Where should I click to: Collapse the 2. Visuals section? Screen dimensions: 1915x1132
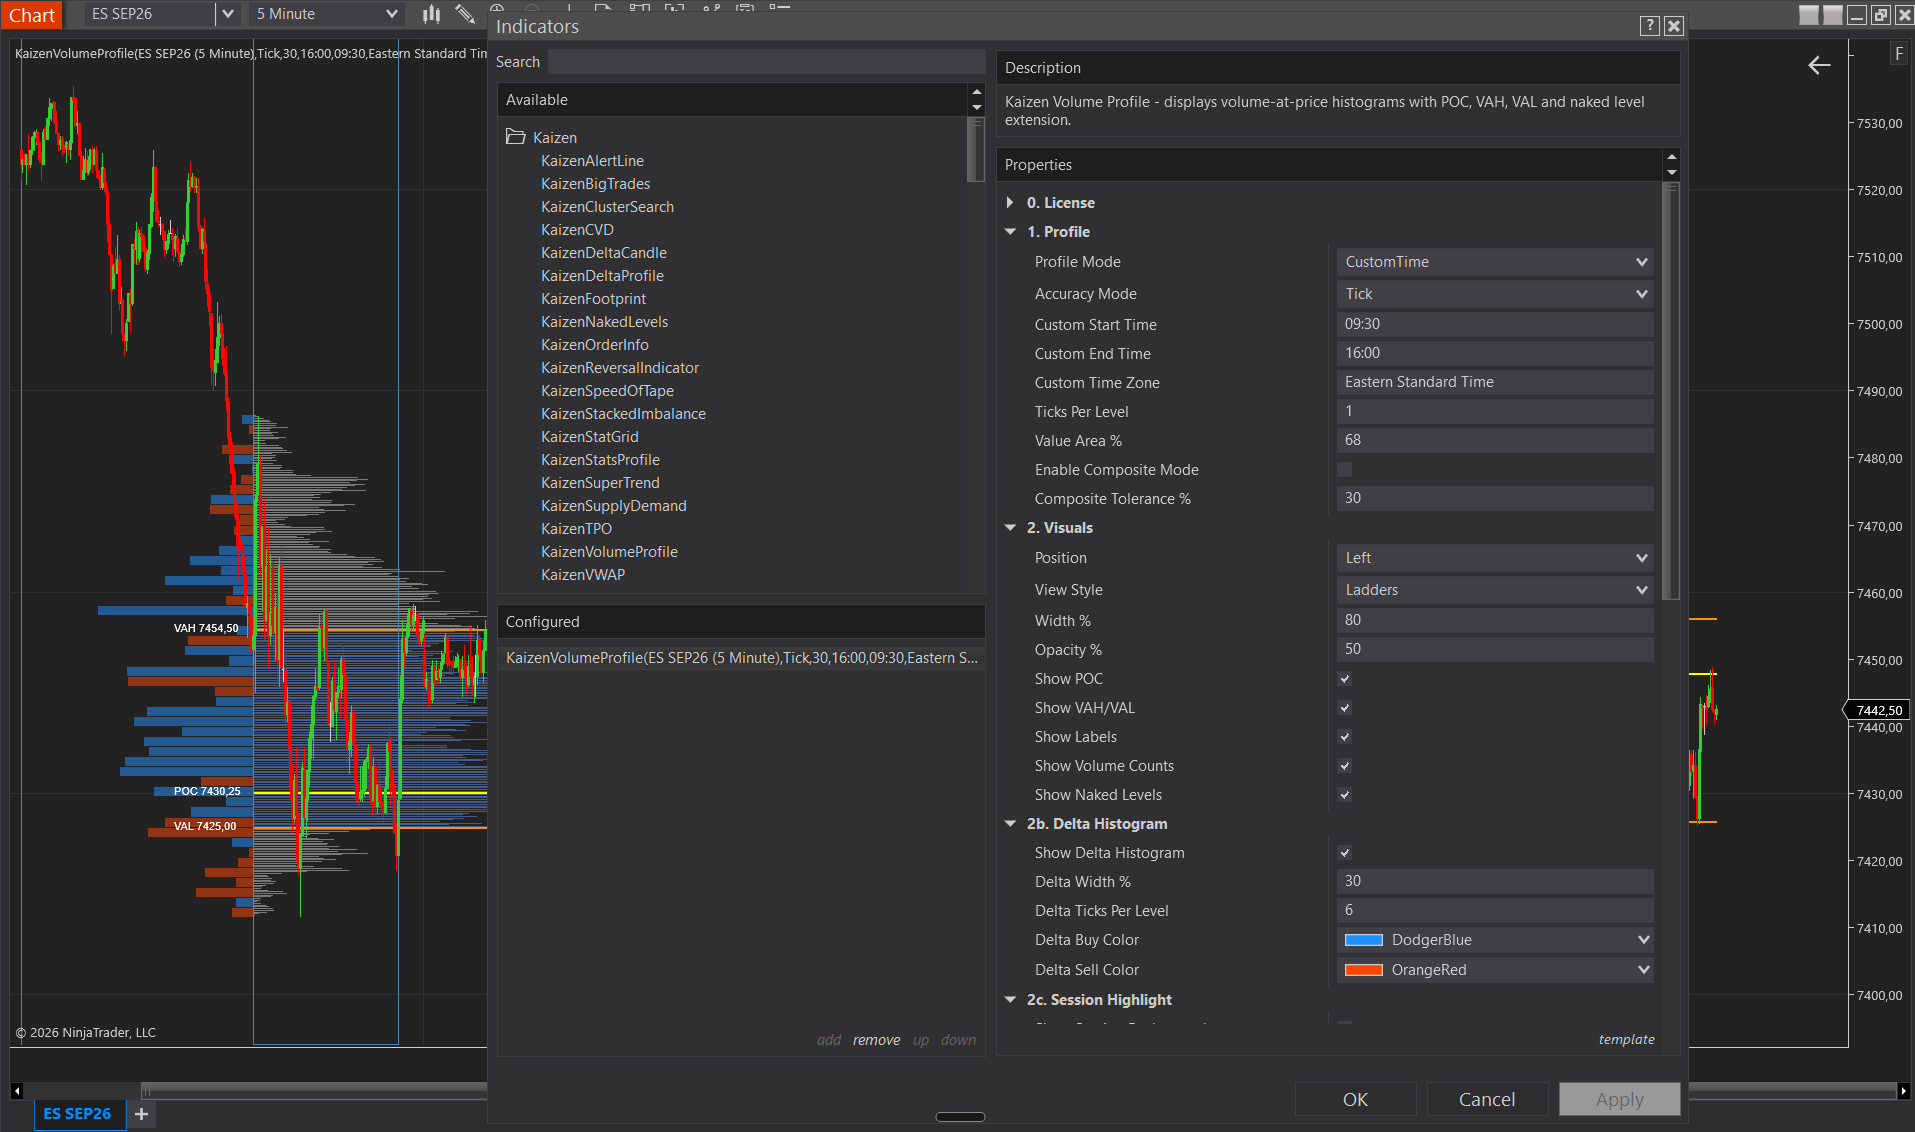(x=1010, y=528)
